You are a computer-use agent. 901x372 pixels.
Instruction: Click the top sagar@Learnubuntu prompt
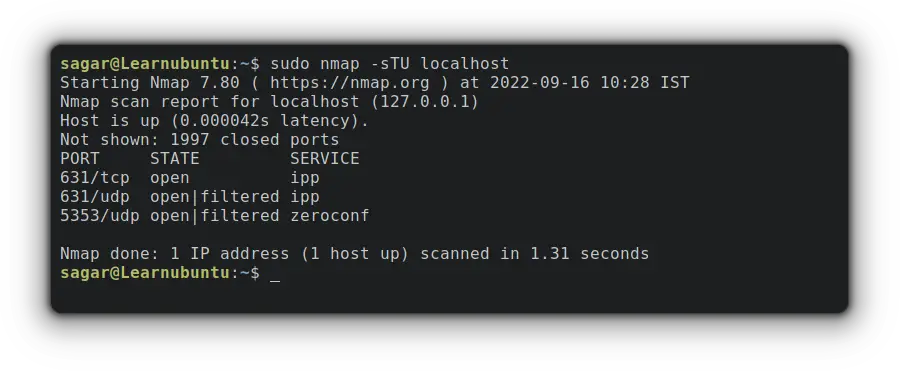tap(145, 64)
